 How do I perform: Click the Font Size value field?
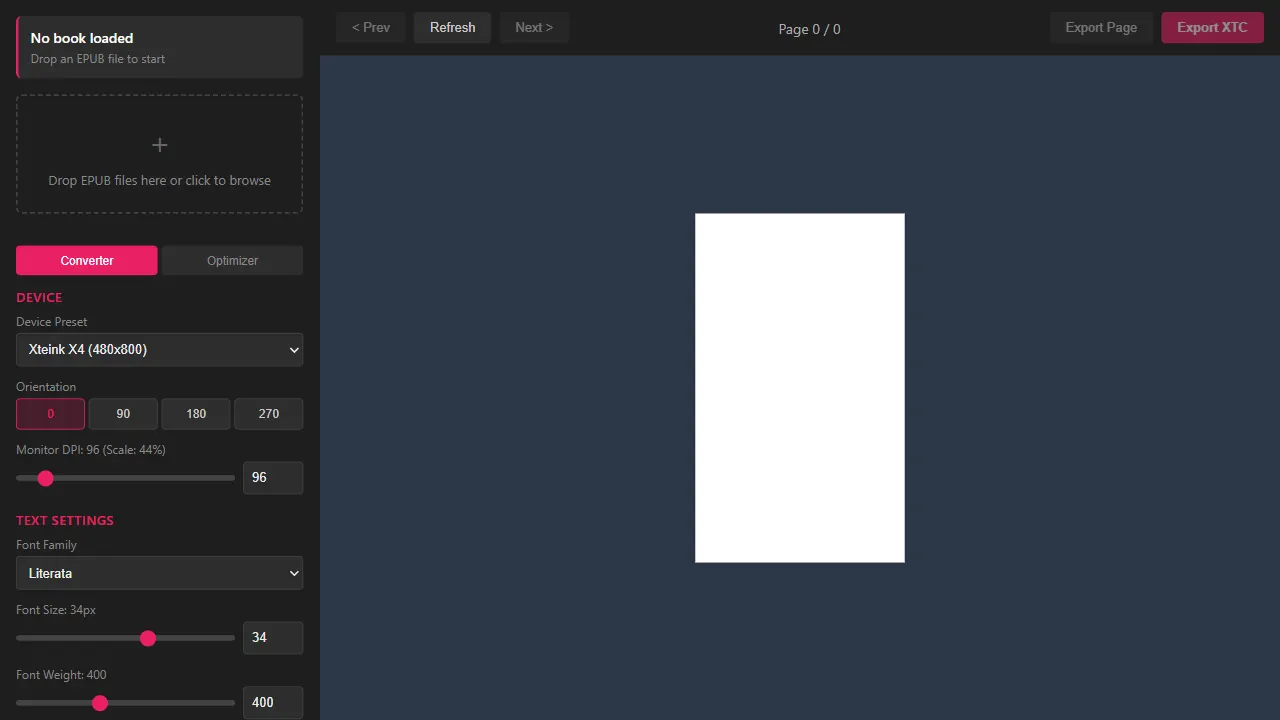[273, 638]
